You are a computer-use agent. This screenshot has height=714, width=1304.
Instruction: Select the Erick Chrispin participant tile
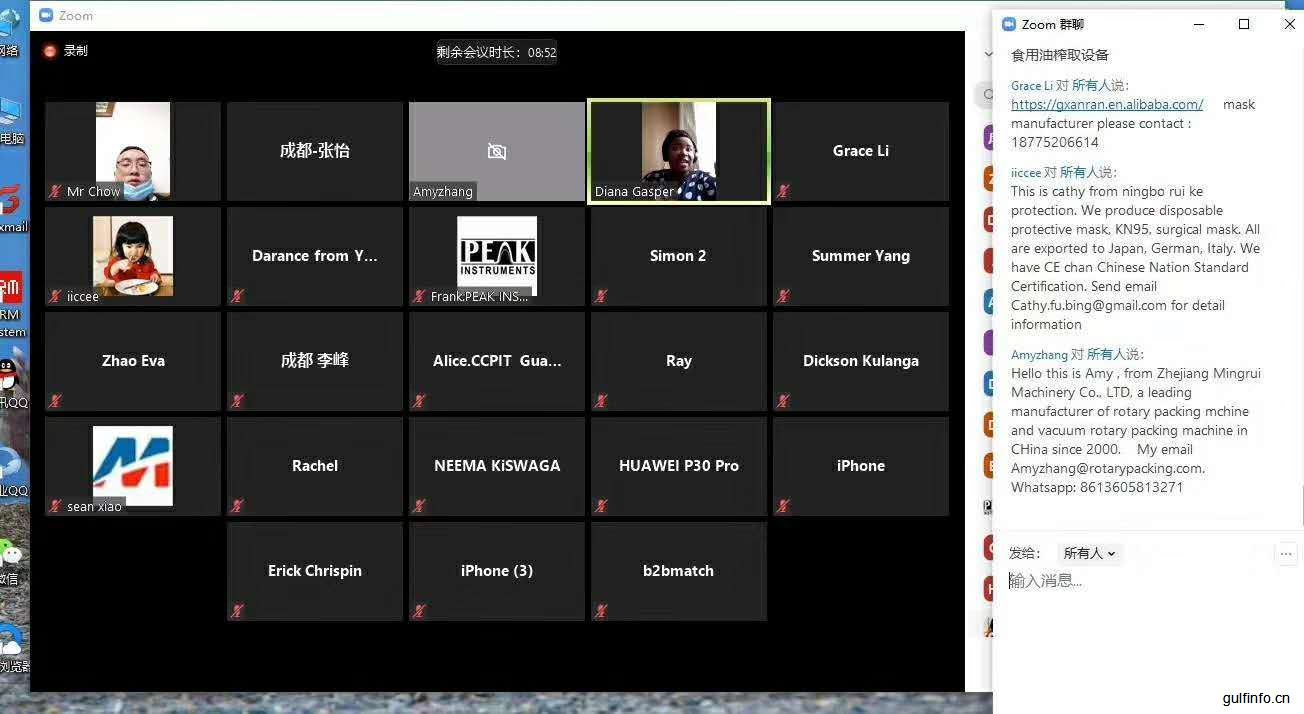[315, 570]
